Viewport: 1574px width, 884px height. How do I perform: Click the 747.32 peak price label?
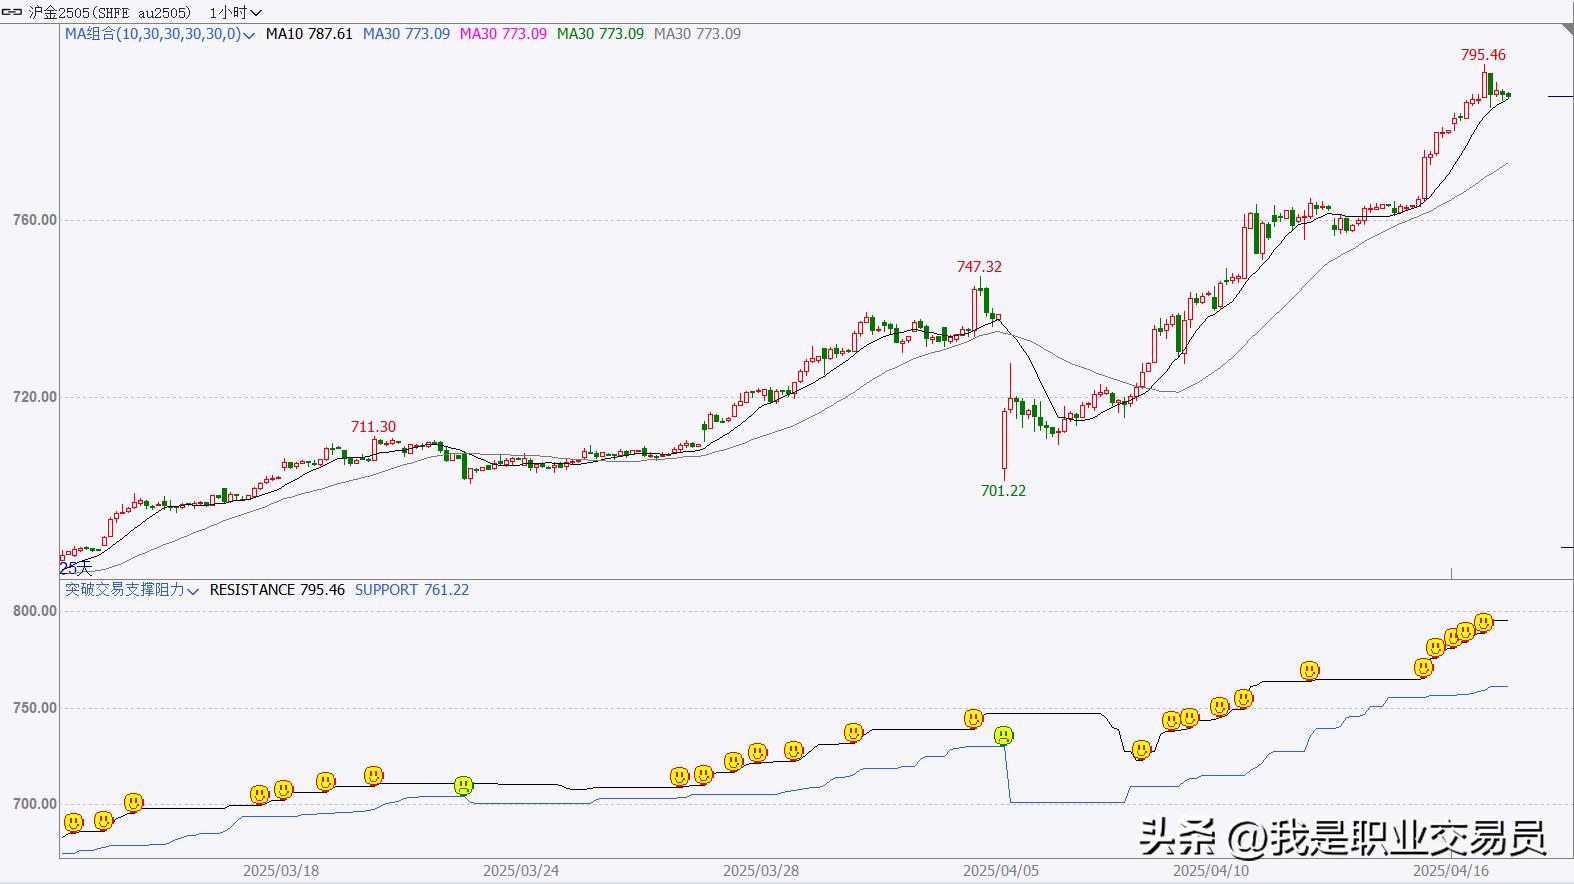(979, 267)
